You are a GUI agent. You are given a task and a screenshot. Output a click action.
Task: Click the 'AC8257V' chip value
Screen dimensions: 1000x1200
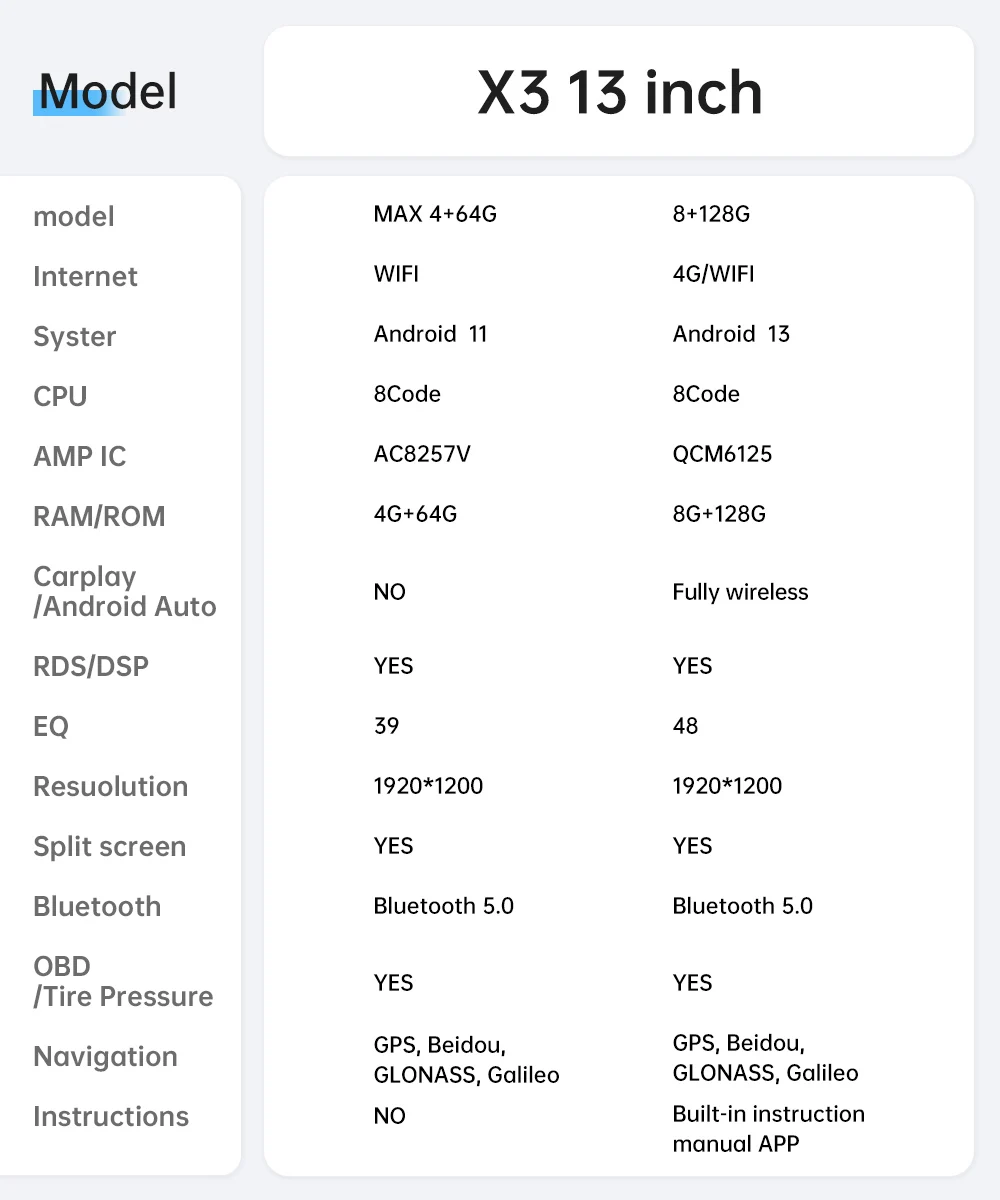pos(422,454)
